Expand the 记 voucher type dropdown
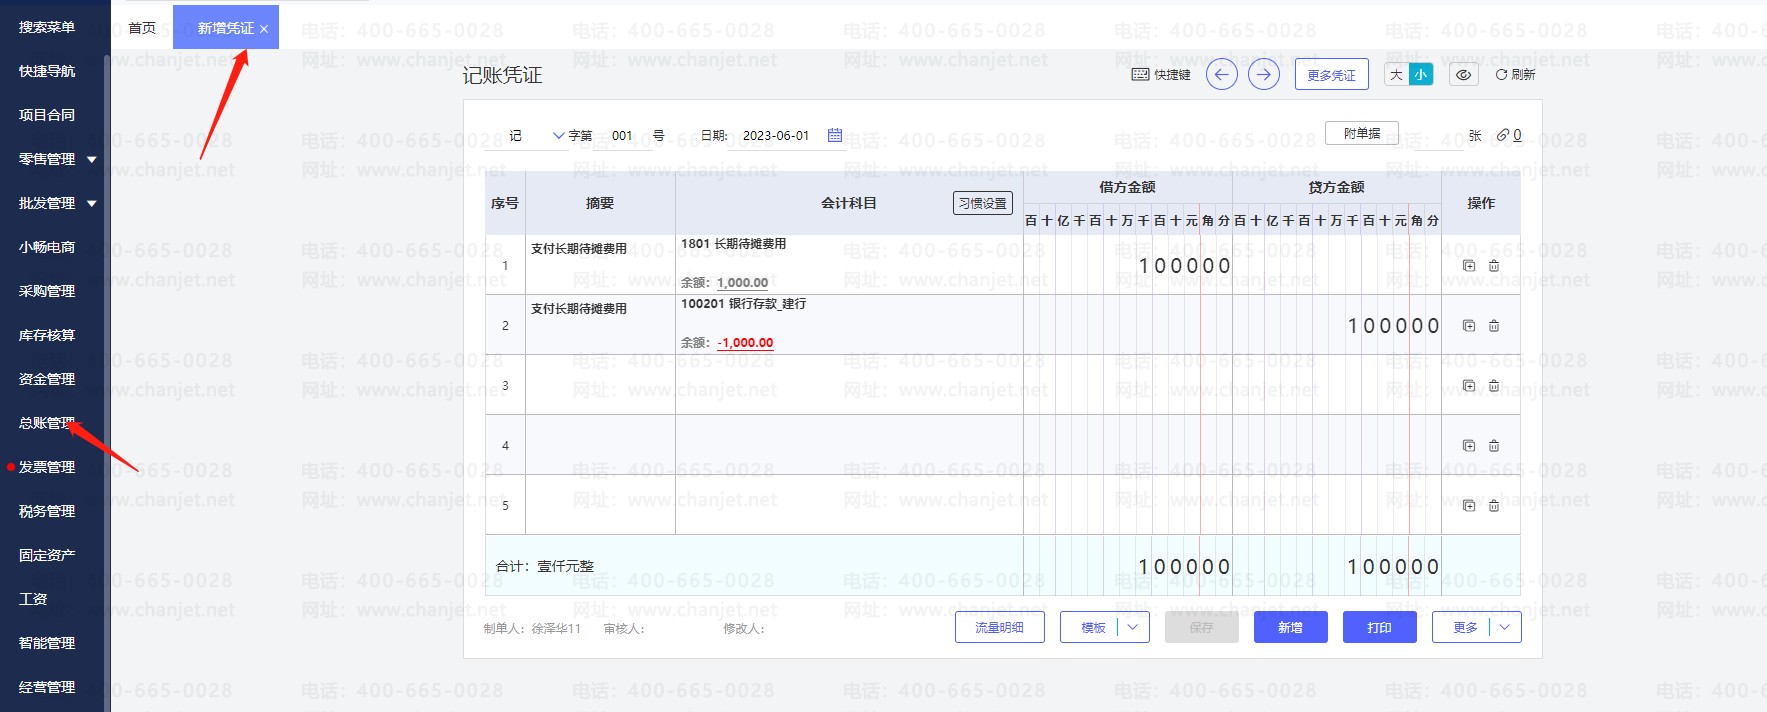This screenshot has height=712, width=1767. point(557,136)
